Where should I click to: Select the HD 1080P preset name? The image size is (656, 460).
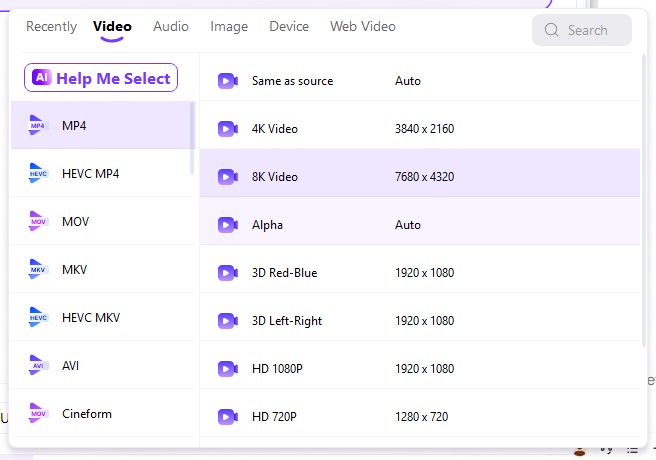pyautogui.click(x=277, y=369)
